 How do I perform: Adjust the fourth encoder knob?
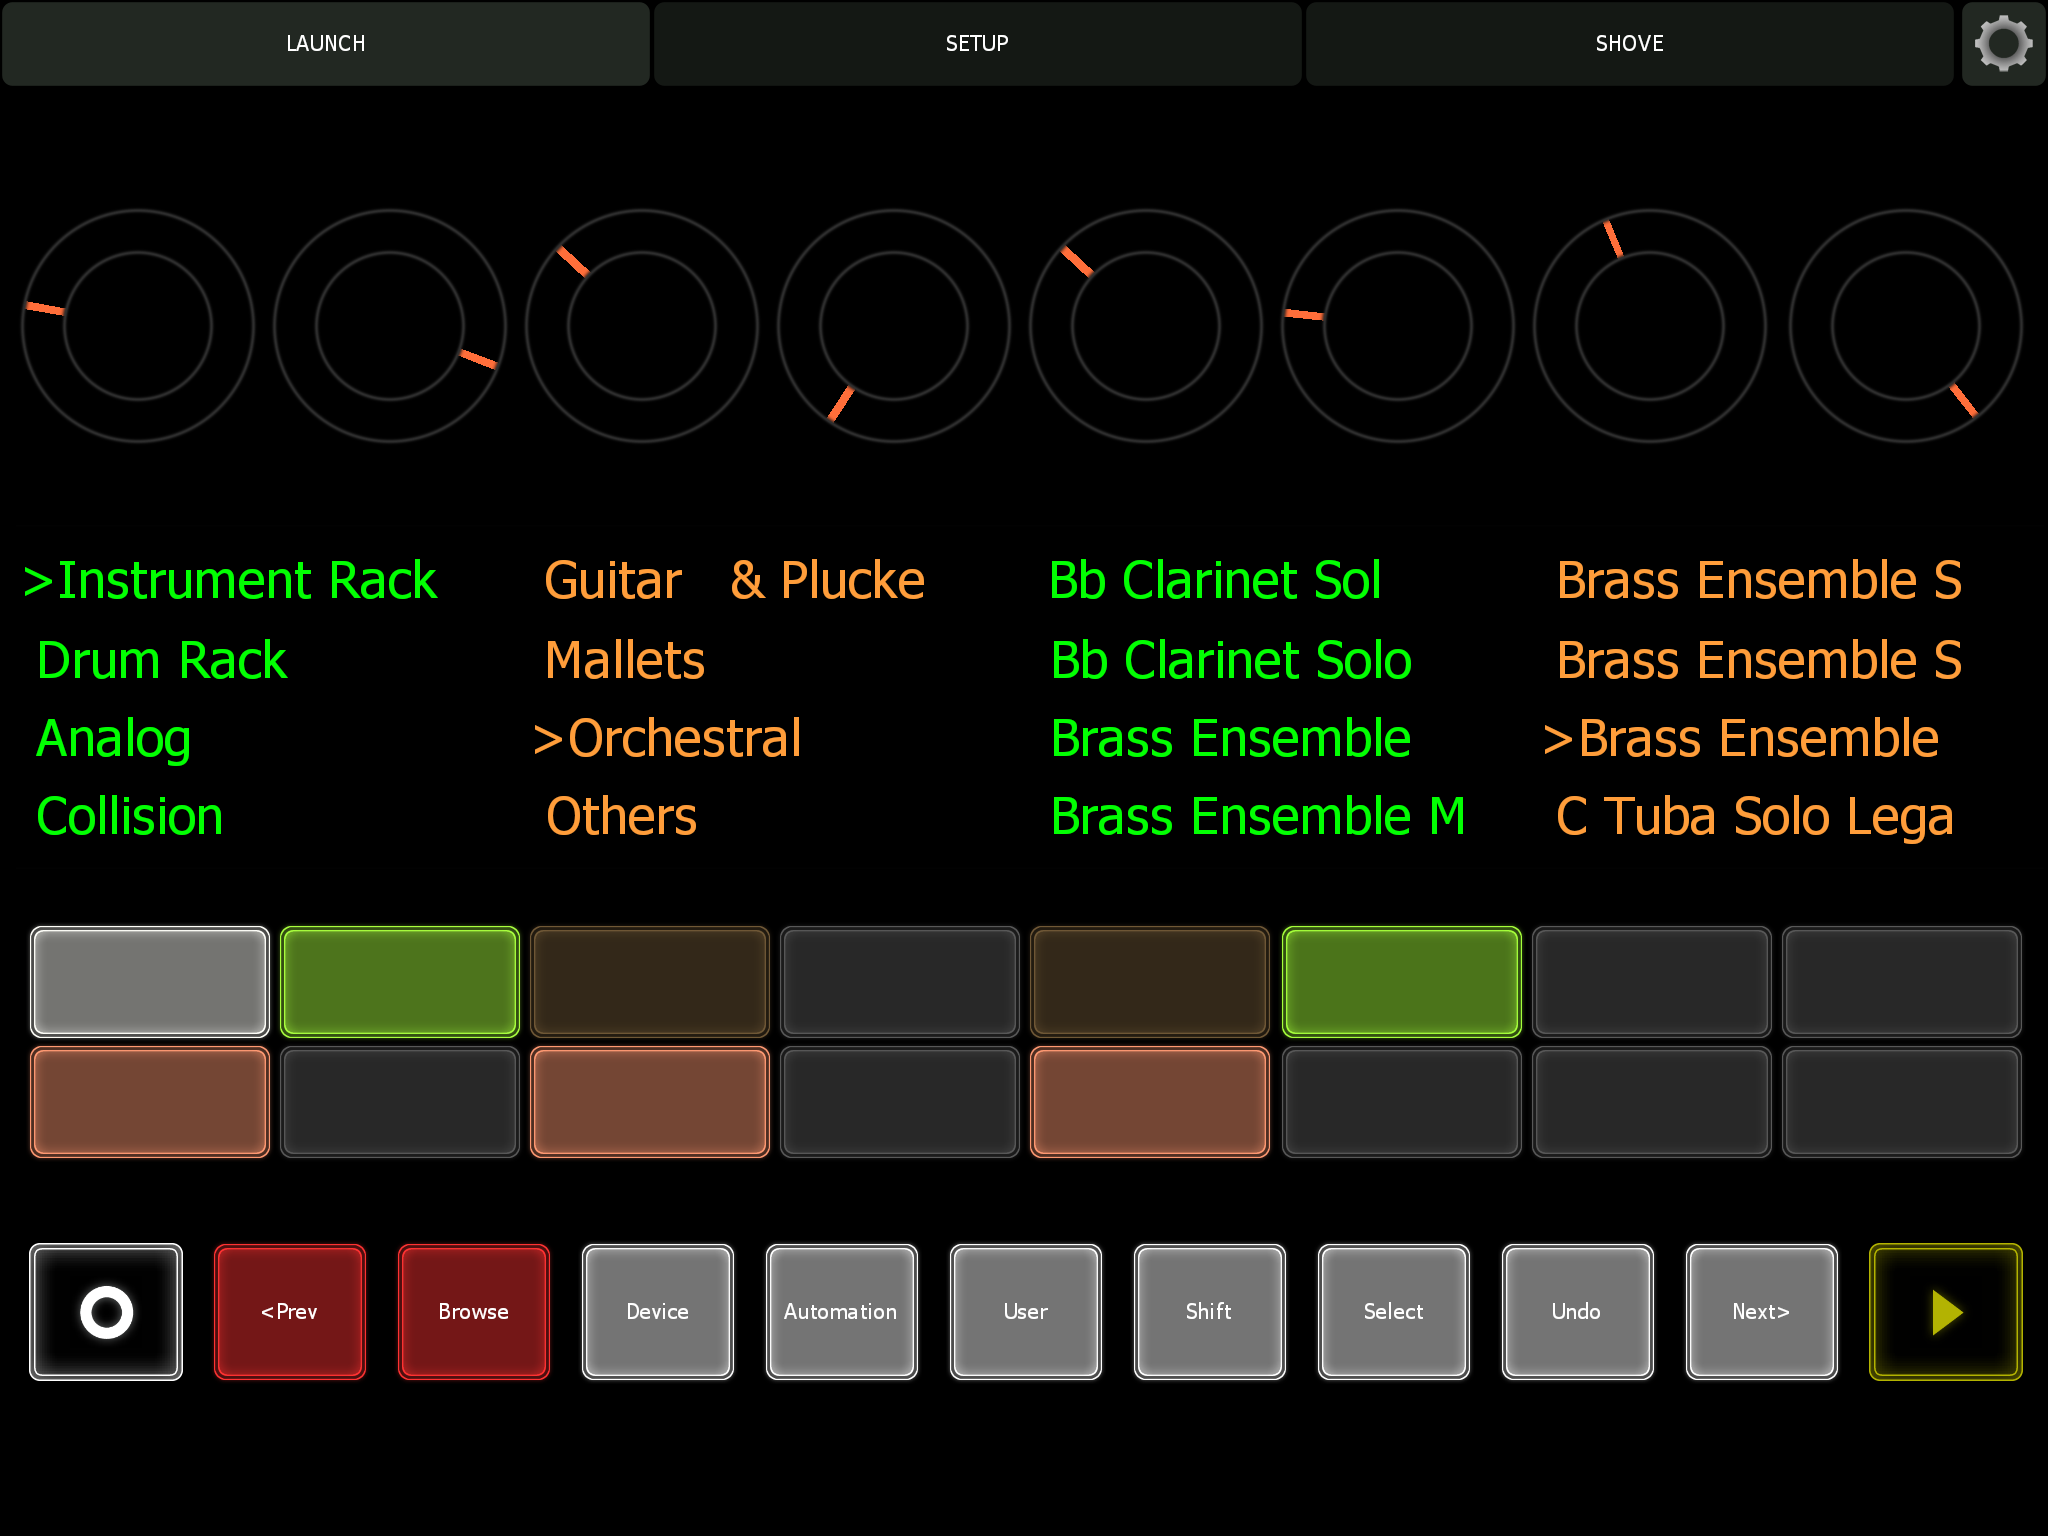click(x=894, y=326)
